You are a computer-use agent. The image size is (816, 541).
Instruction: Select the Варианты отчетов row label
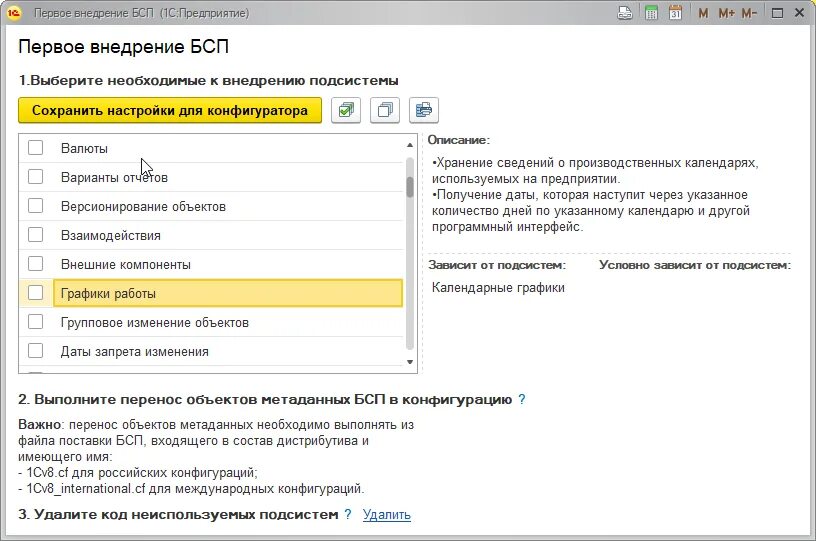[114, 178]
